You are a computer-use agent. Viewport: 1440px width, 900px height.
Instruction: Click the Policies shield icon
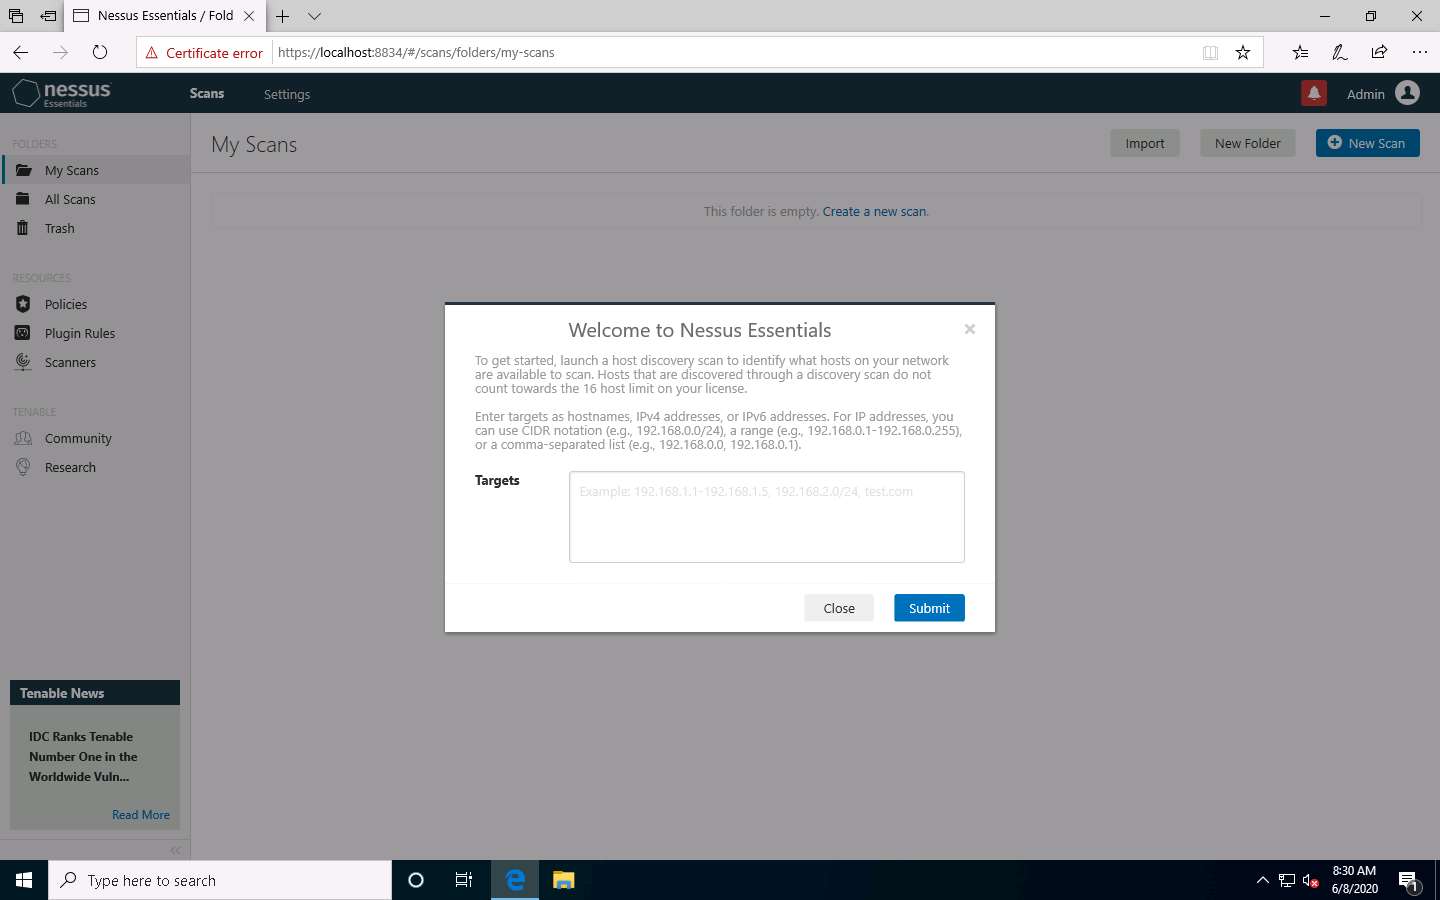pos(23,304)
